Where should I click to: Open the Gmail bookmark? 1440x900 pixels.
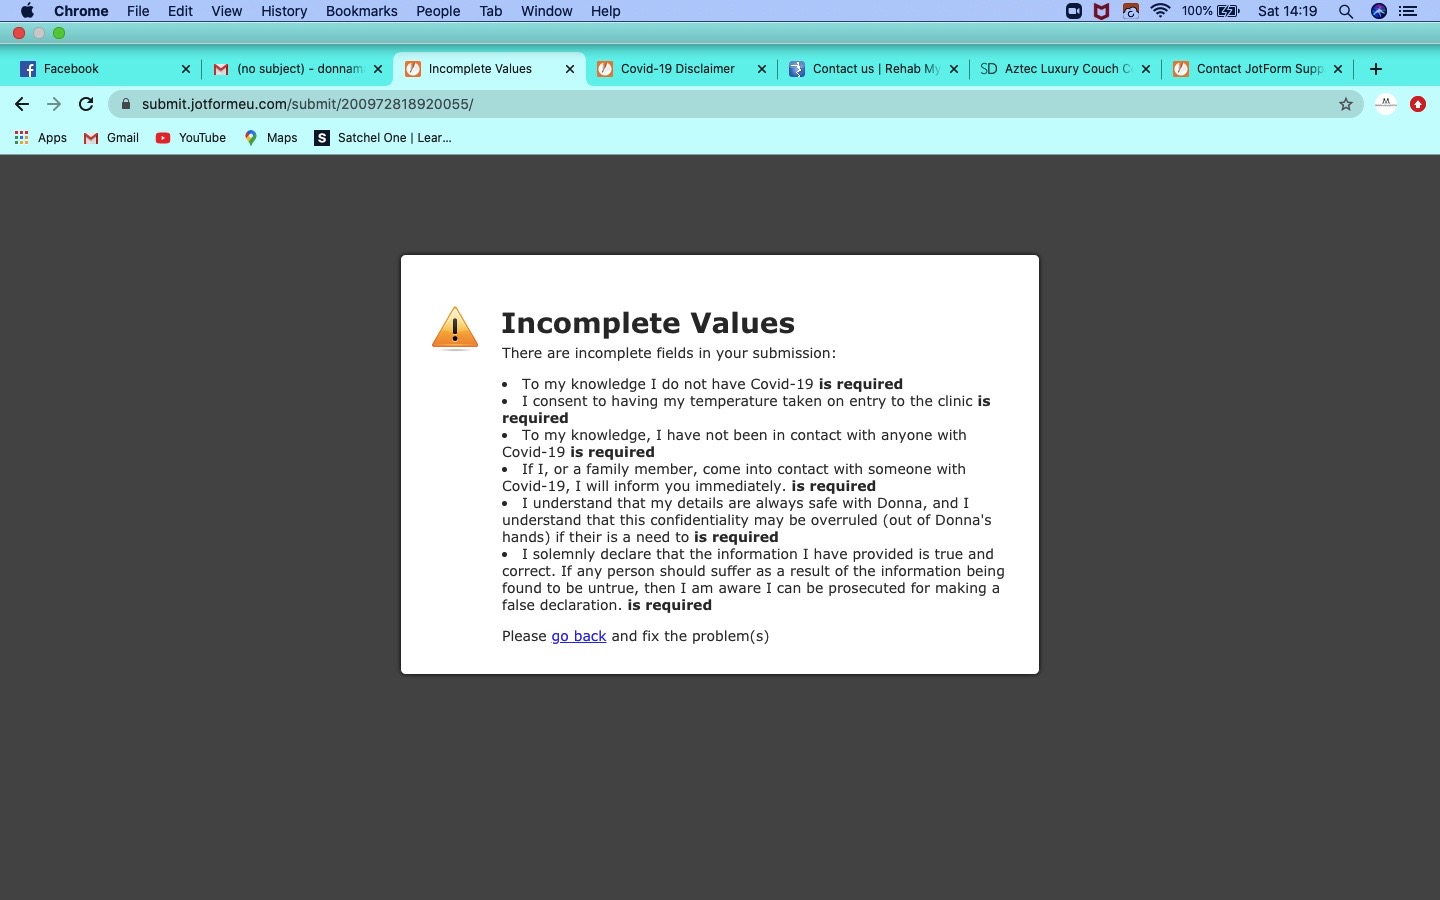[x=111, y=138]
